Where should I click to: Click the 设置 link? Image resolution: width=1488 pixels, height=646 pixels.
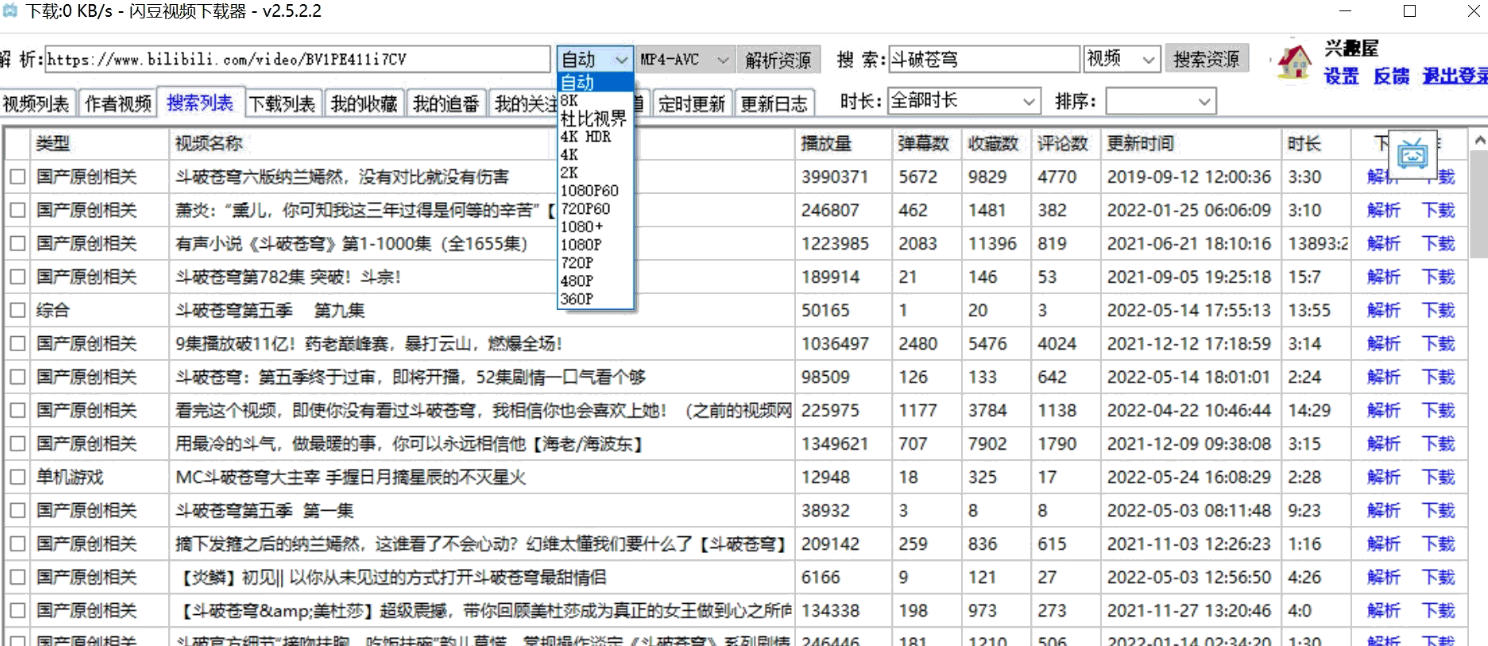(1341, 75)
